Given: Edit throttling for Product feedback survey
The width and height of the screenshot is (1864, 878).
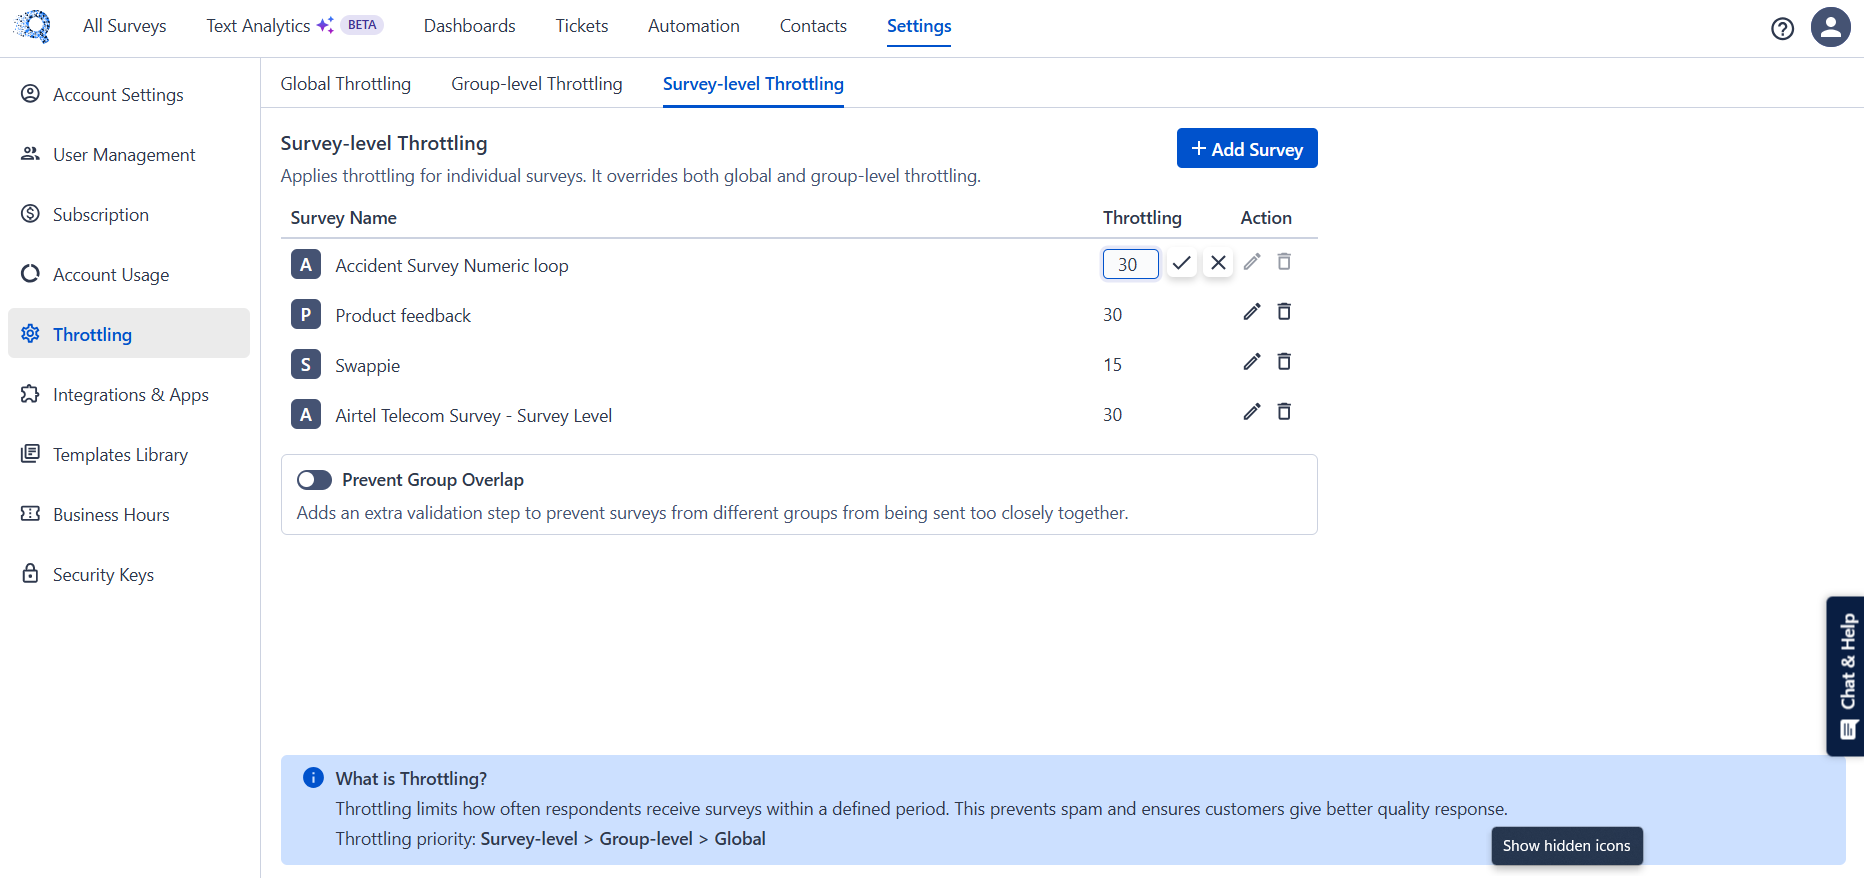Looking at the screenshot, I should pos(1251,312).
